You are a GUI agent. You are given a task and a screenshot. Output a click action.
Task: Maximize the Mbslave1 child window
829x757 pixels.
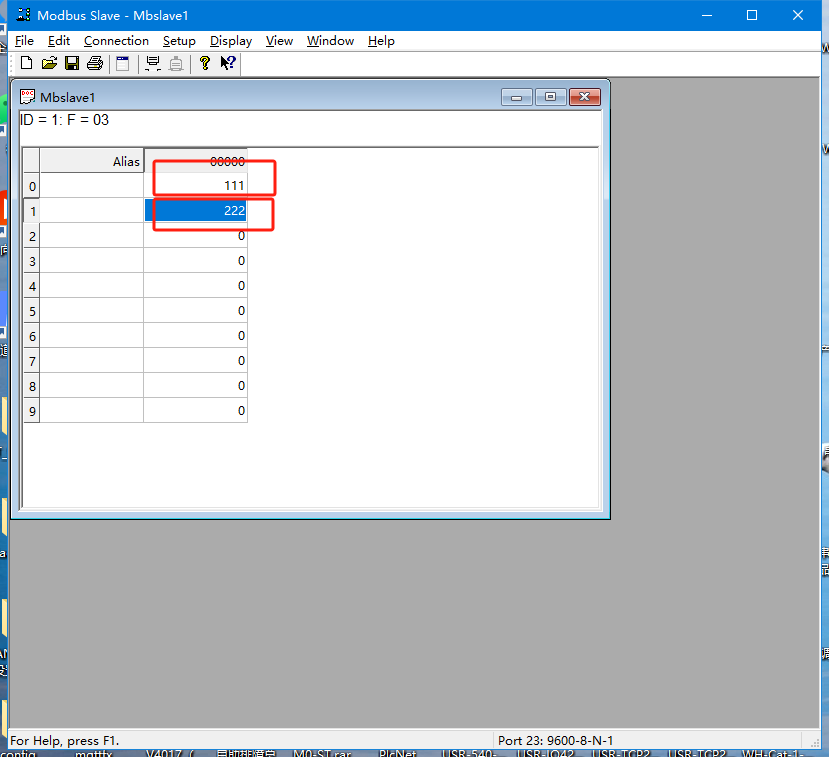click(550, 97)
